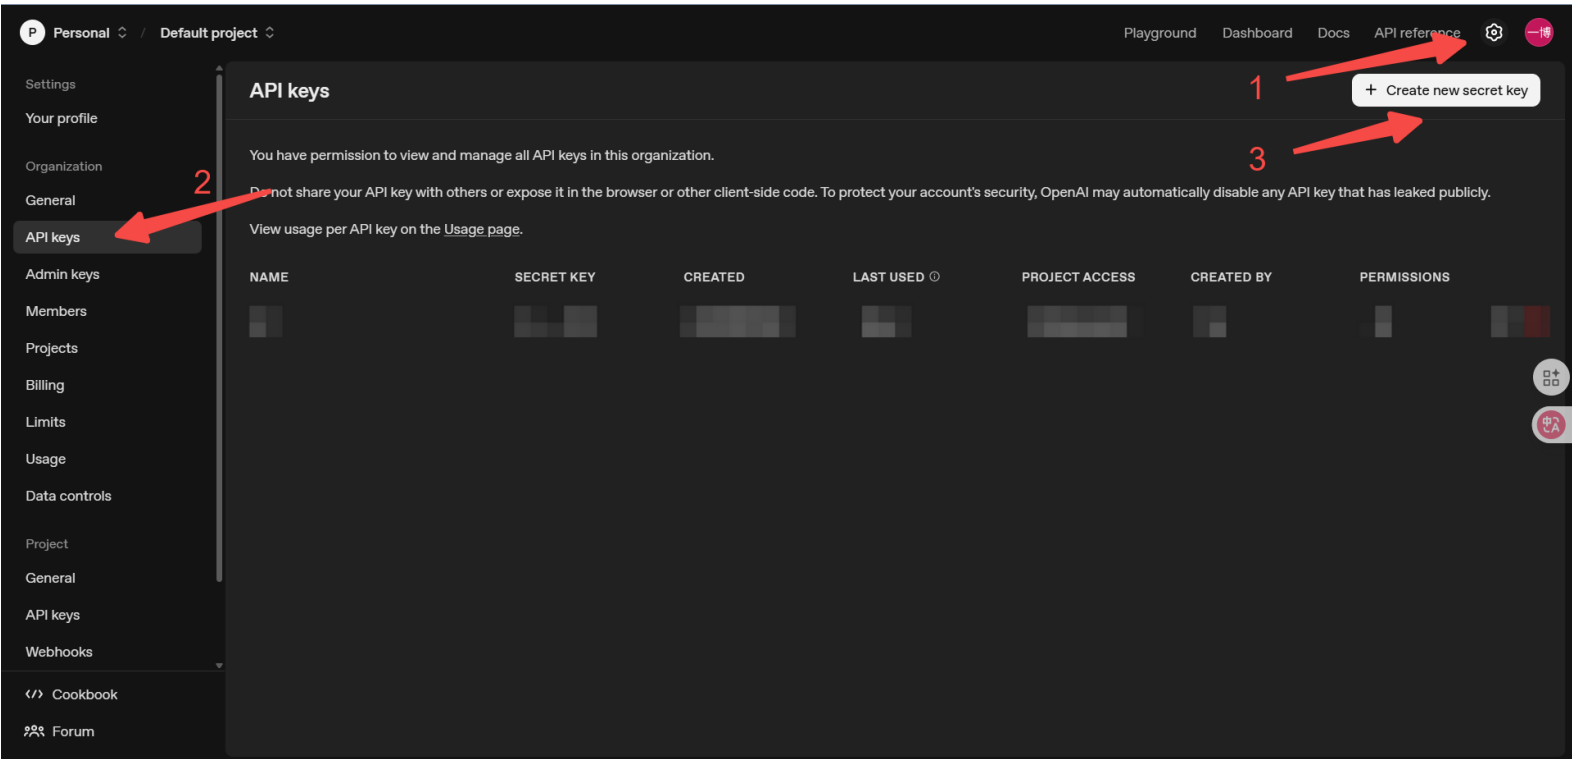The height and width of the screenshot is (759, 1572).
Task: Click sidebar scroll up arrow
Action: [x=219, y=69]
